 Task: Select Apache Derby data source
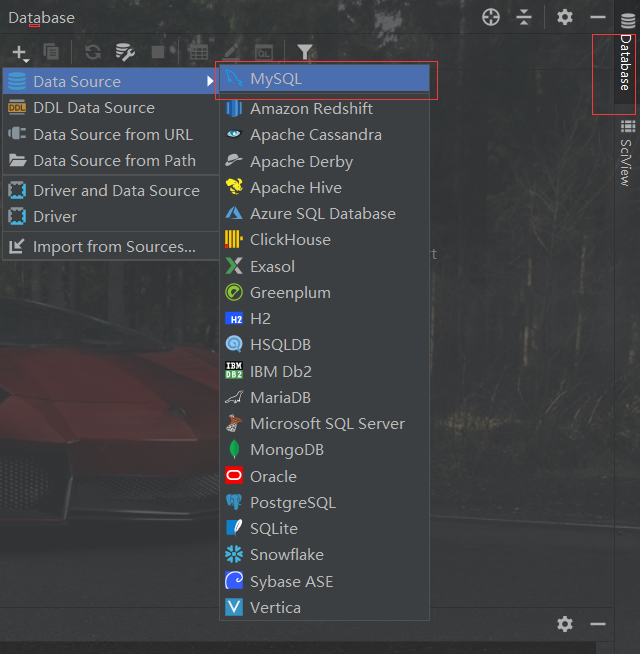pyautogui.click(x=324, y=161)
